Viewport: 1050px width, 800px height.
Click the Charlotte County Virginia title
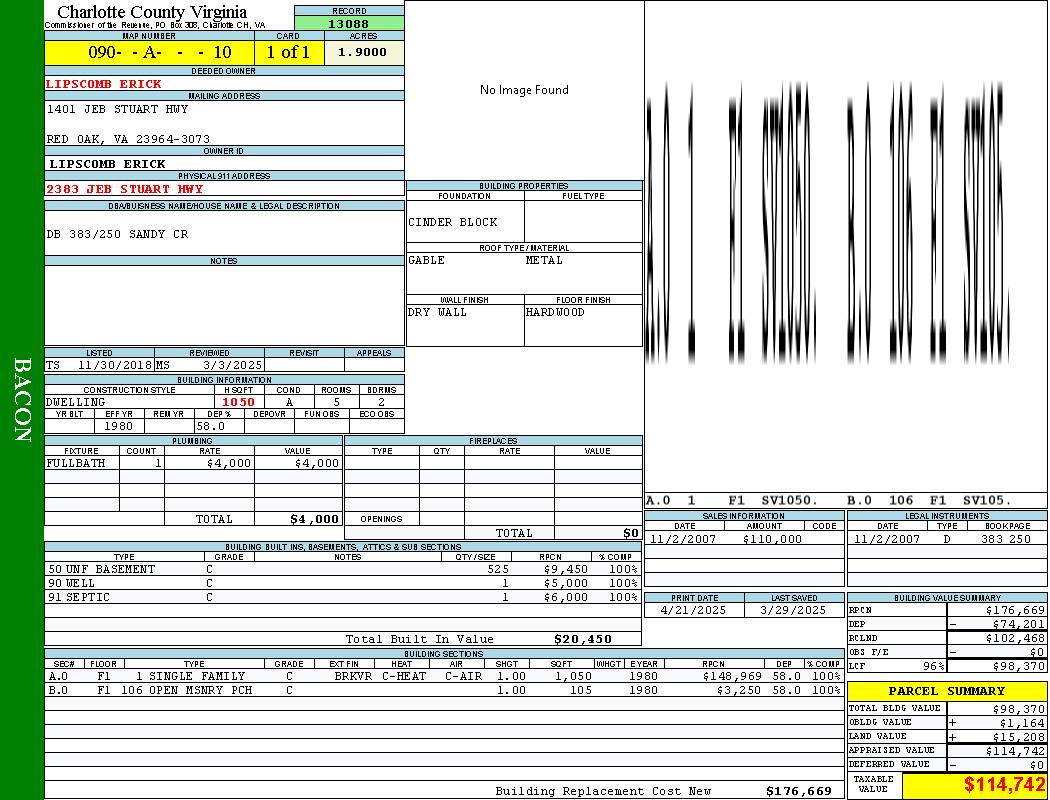point(152,12)
